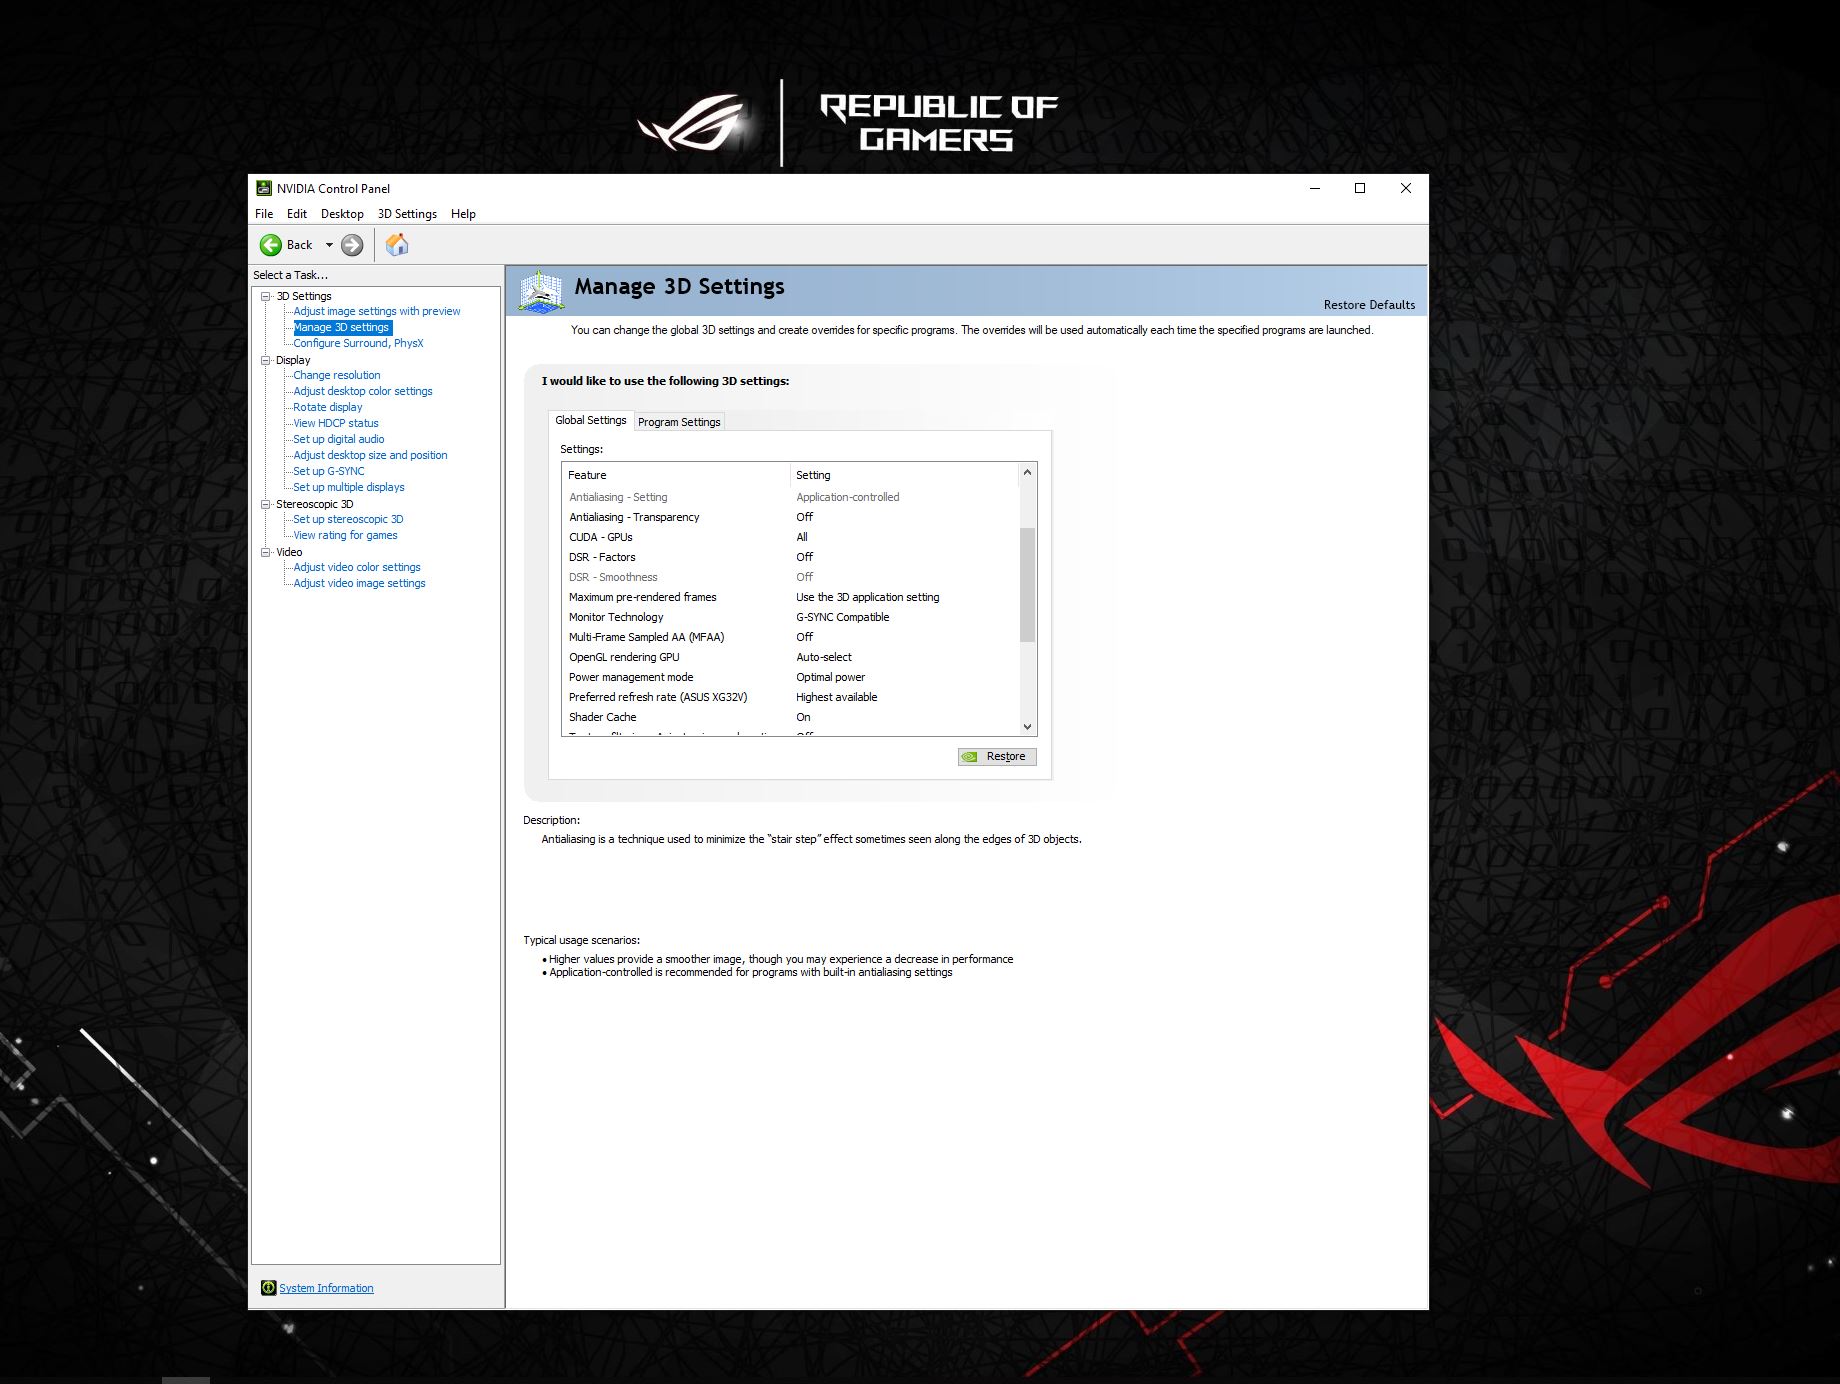Image resolution: width=1840 pixels, height=1384 pixels.
Task: Click the settings list scrollbar thumb
Action: pyautogui.click(x=1027, y=584)
